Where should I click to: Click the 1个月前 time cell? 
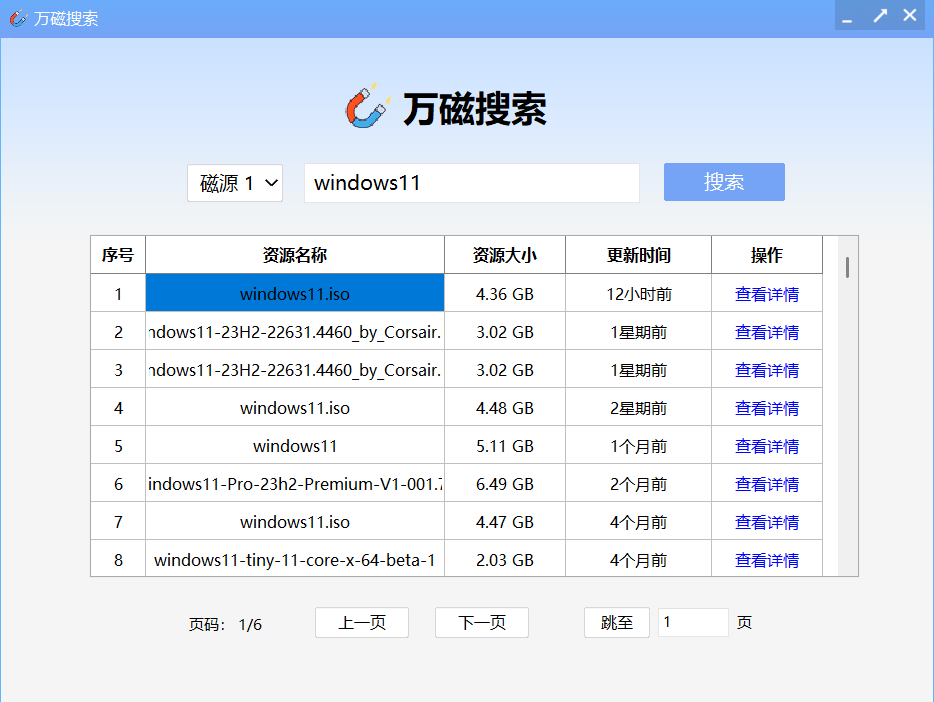[639, 445]
